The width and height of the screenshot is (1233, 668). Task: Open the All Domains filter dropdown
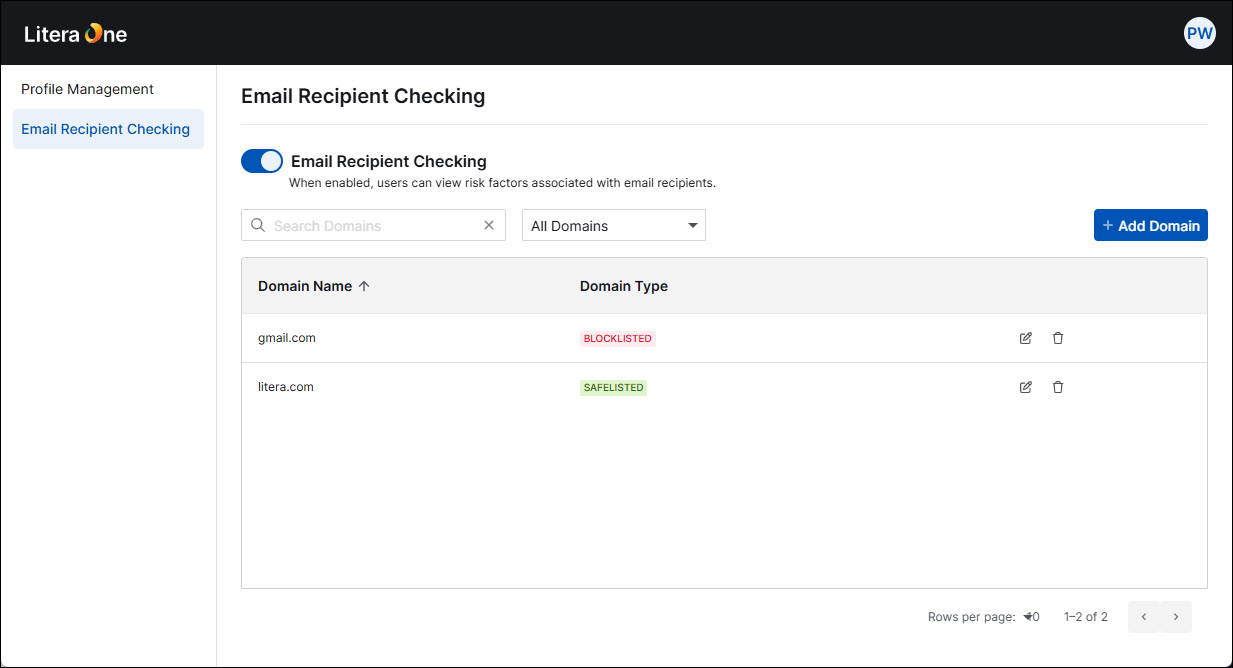tap(613, 225)
